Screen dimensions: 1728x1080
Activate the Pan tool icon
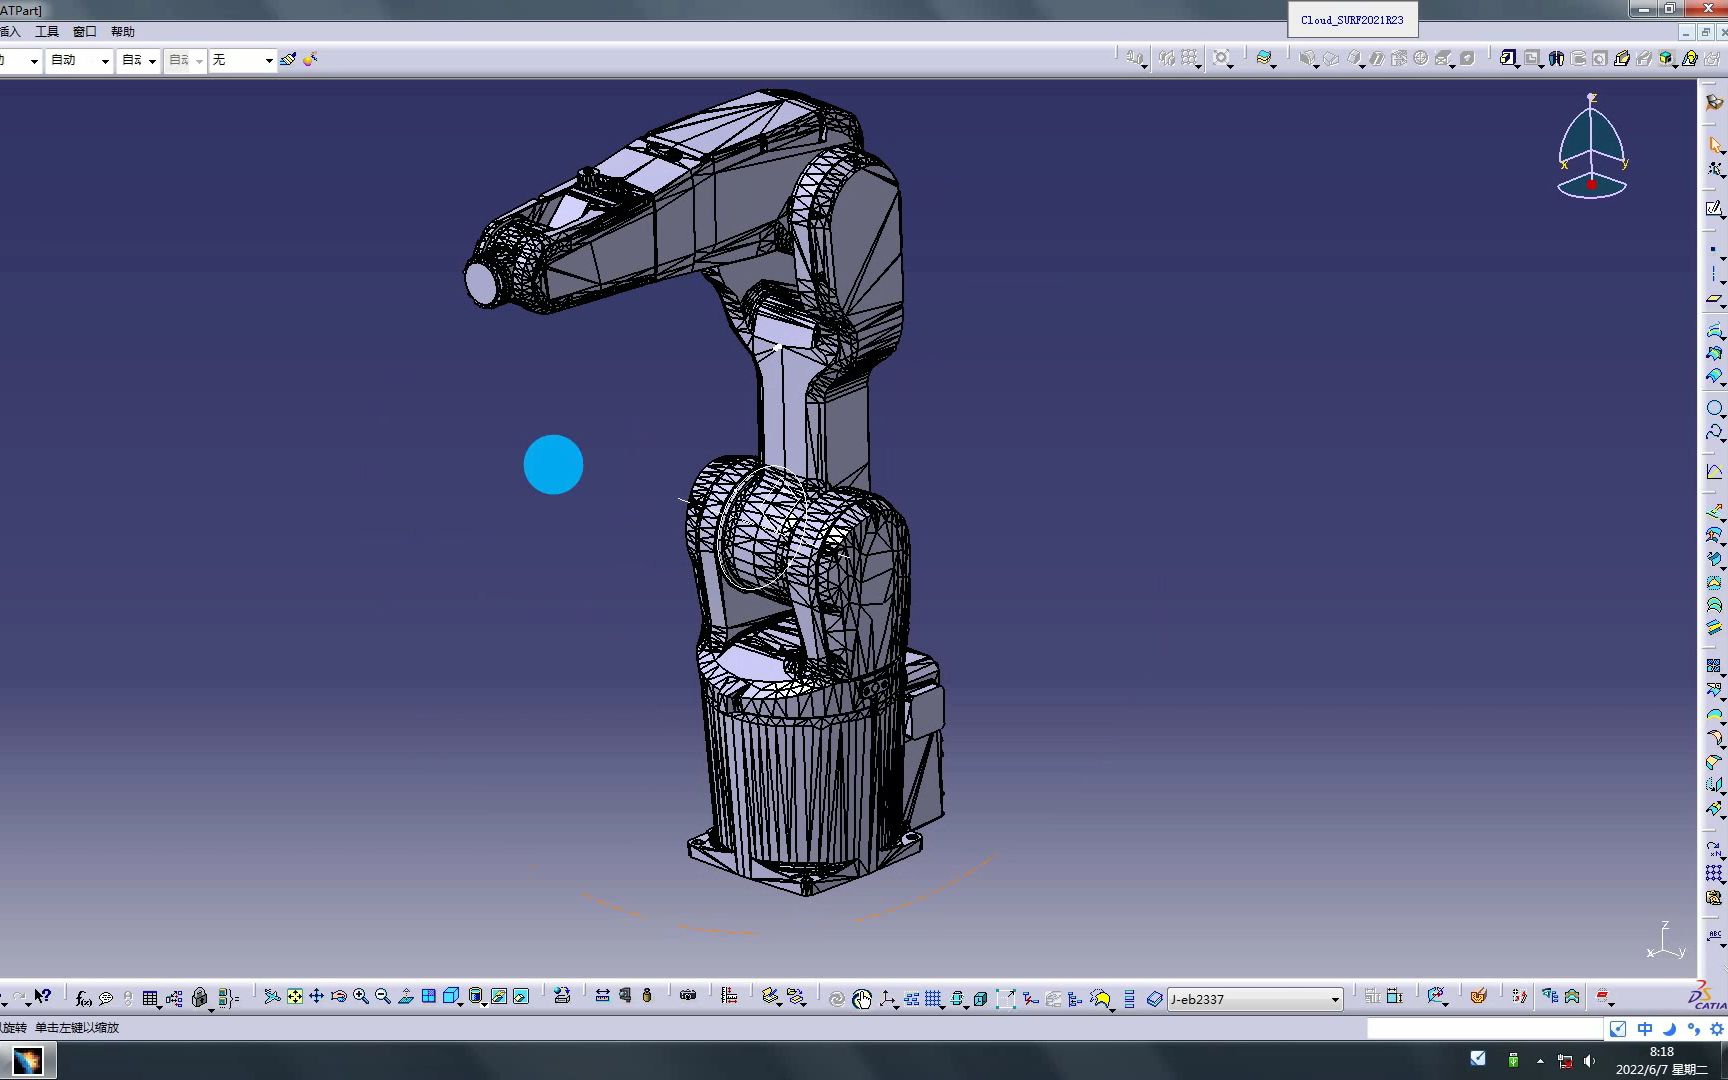point(316,997)
